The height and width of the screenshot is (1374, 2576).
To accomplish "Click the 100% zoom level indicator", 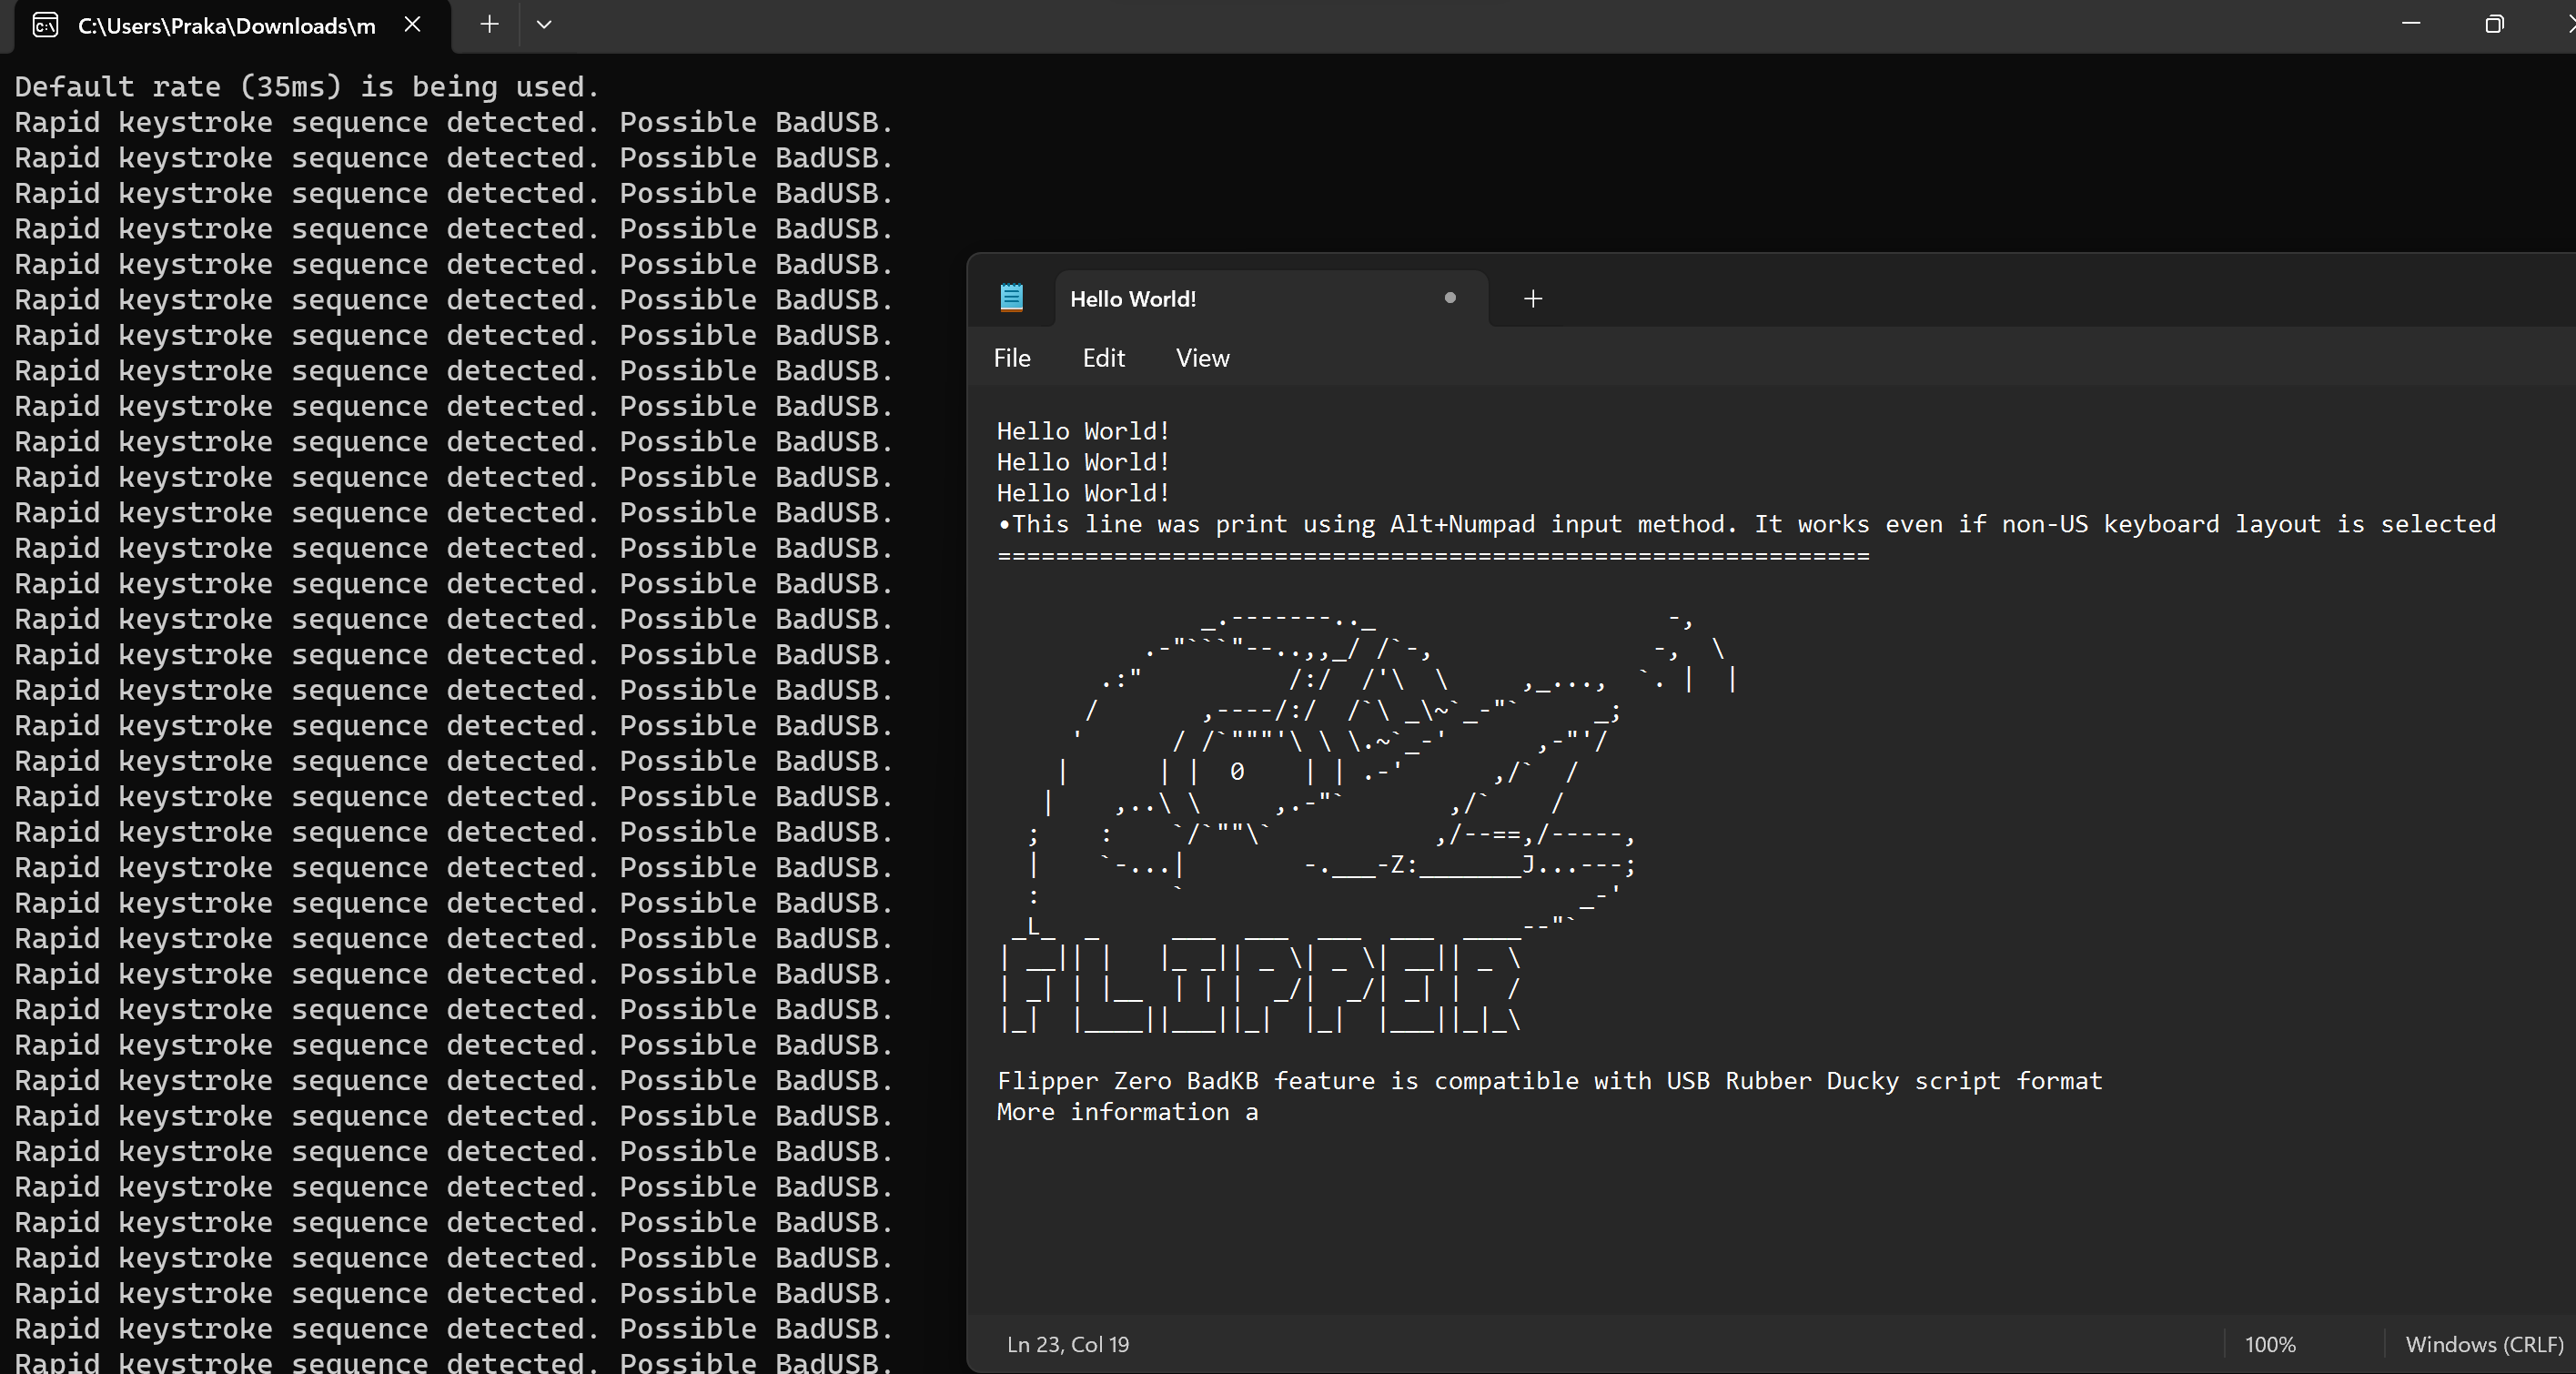I will [2270, 1344].
